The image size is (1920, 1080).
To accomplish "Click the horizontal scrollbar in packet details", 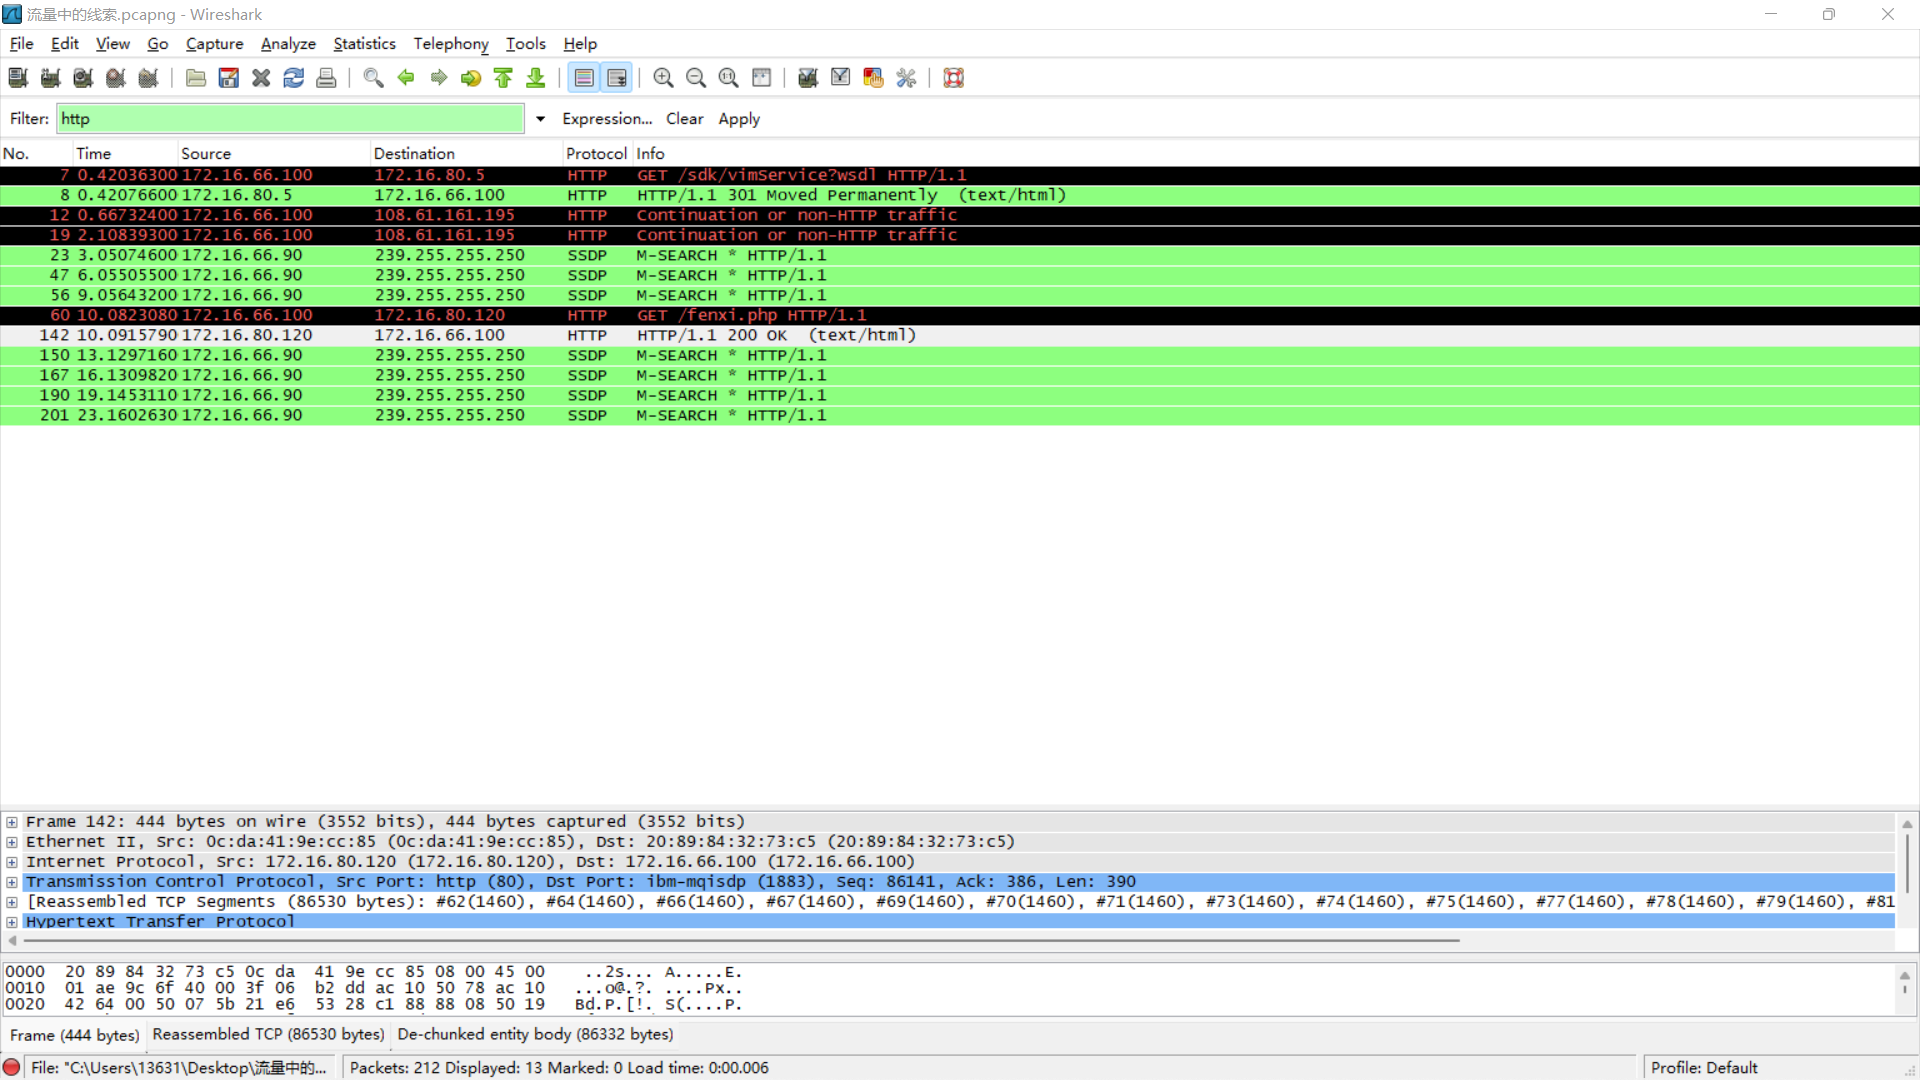I will click(740, 940).
